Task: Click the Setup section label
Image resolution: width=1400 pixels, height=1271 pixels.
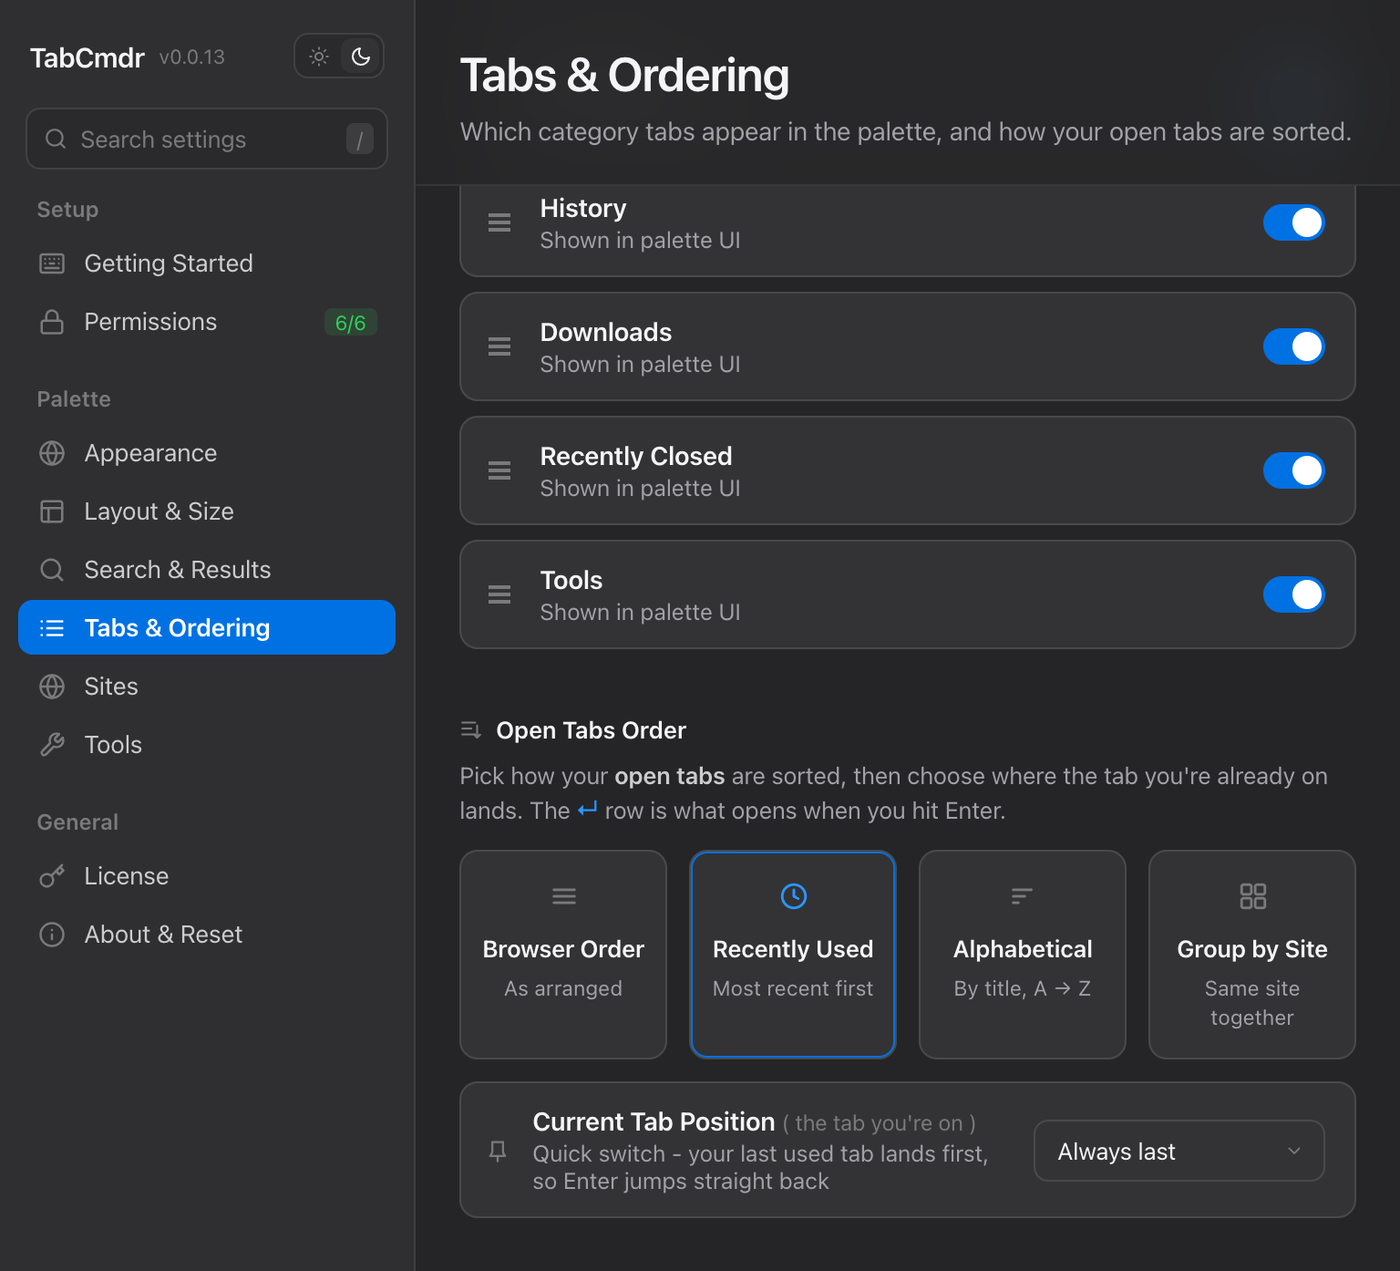Action: click(68, 209)
